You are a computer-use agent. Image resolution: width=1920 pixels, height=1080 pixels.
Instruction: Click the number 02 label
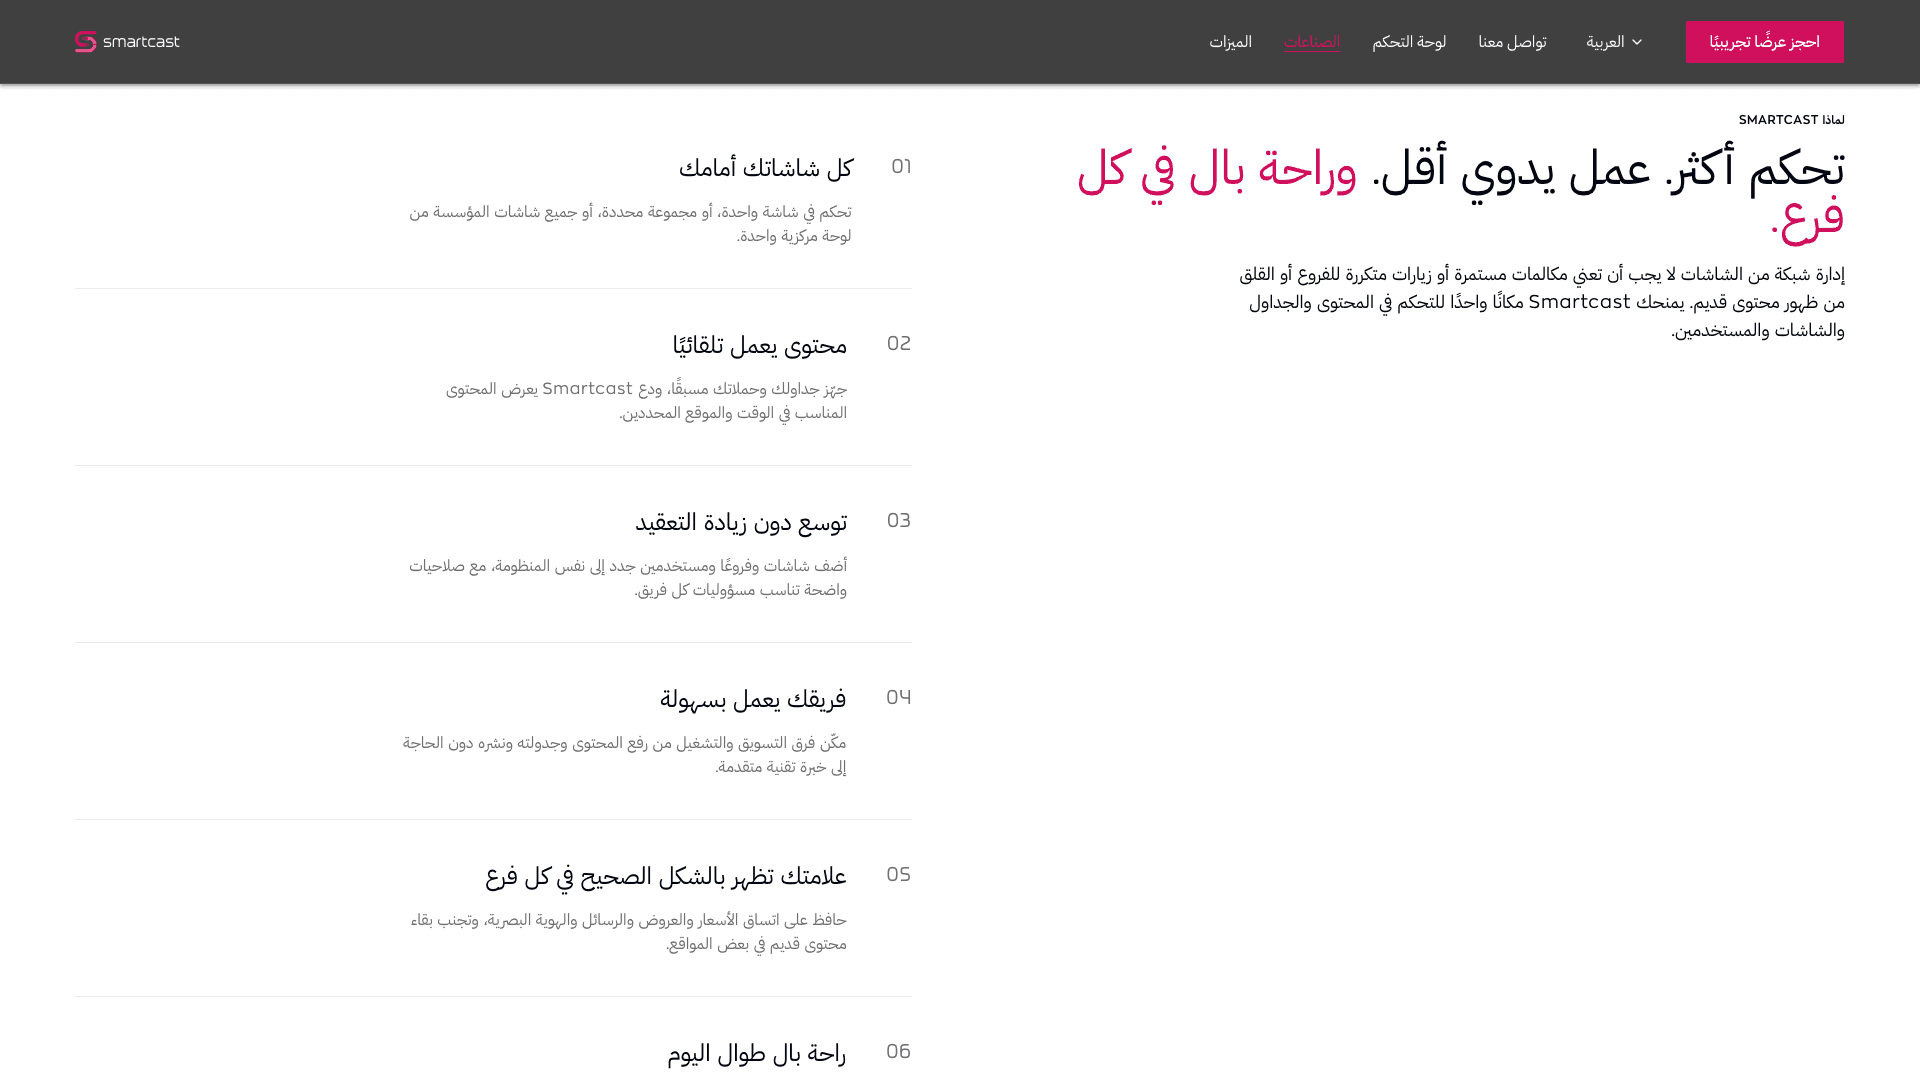pyautogui.click(x=899, y=343)
